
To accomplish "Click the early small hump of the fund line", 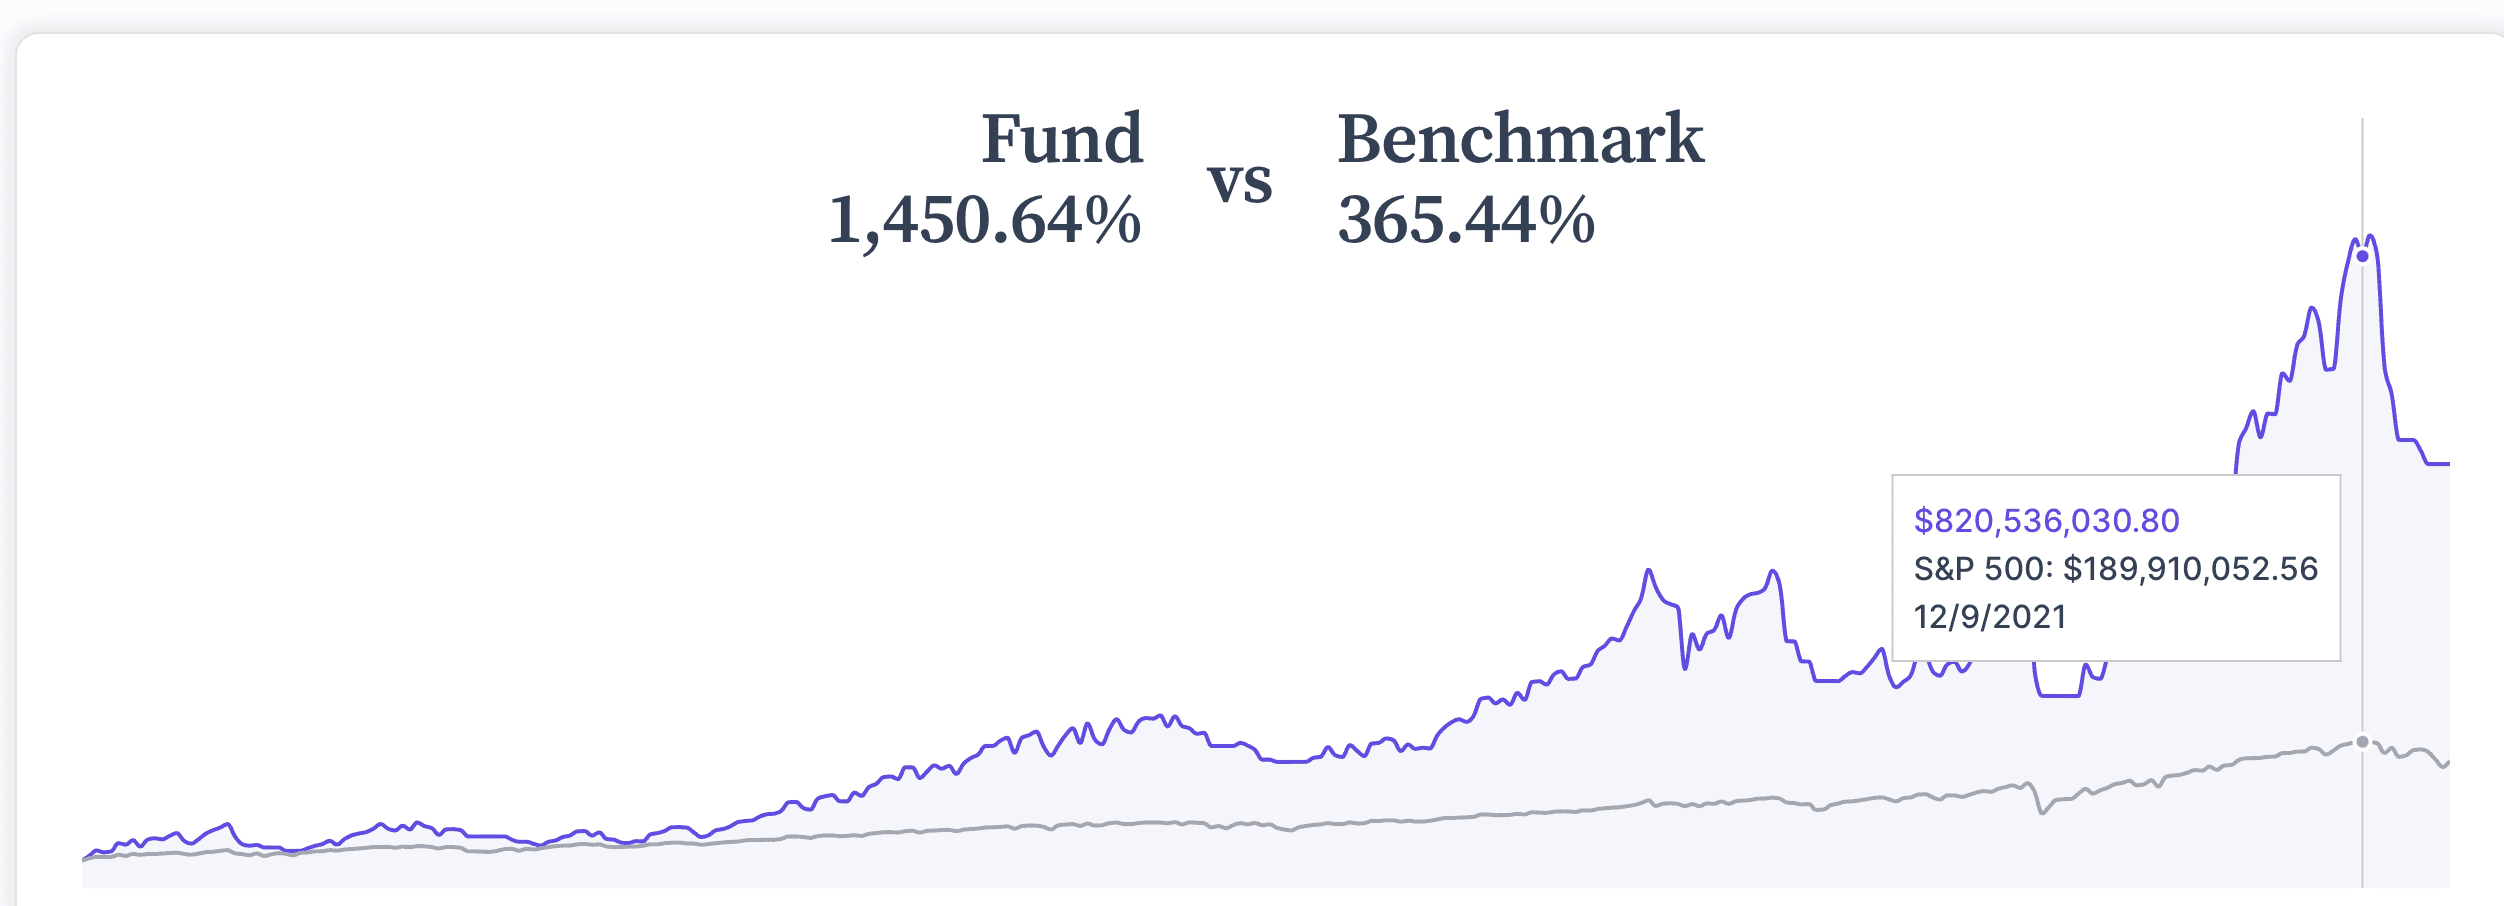I will click(228, 826).
